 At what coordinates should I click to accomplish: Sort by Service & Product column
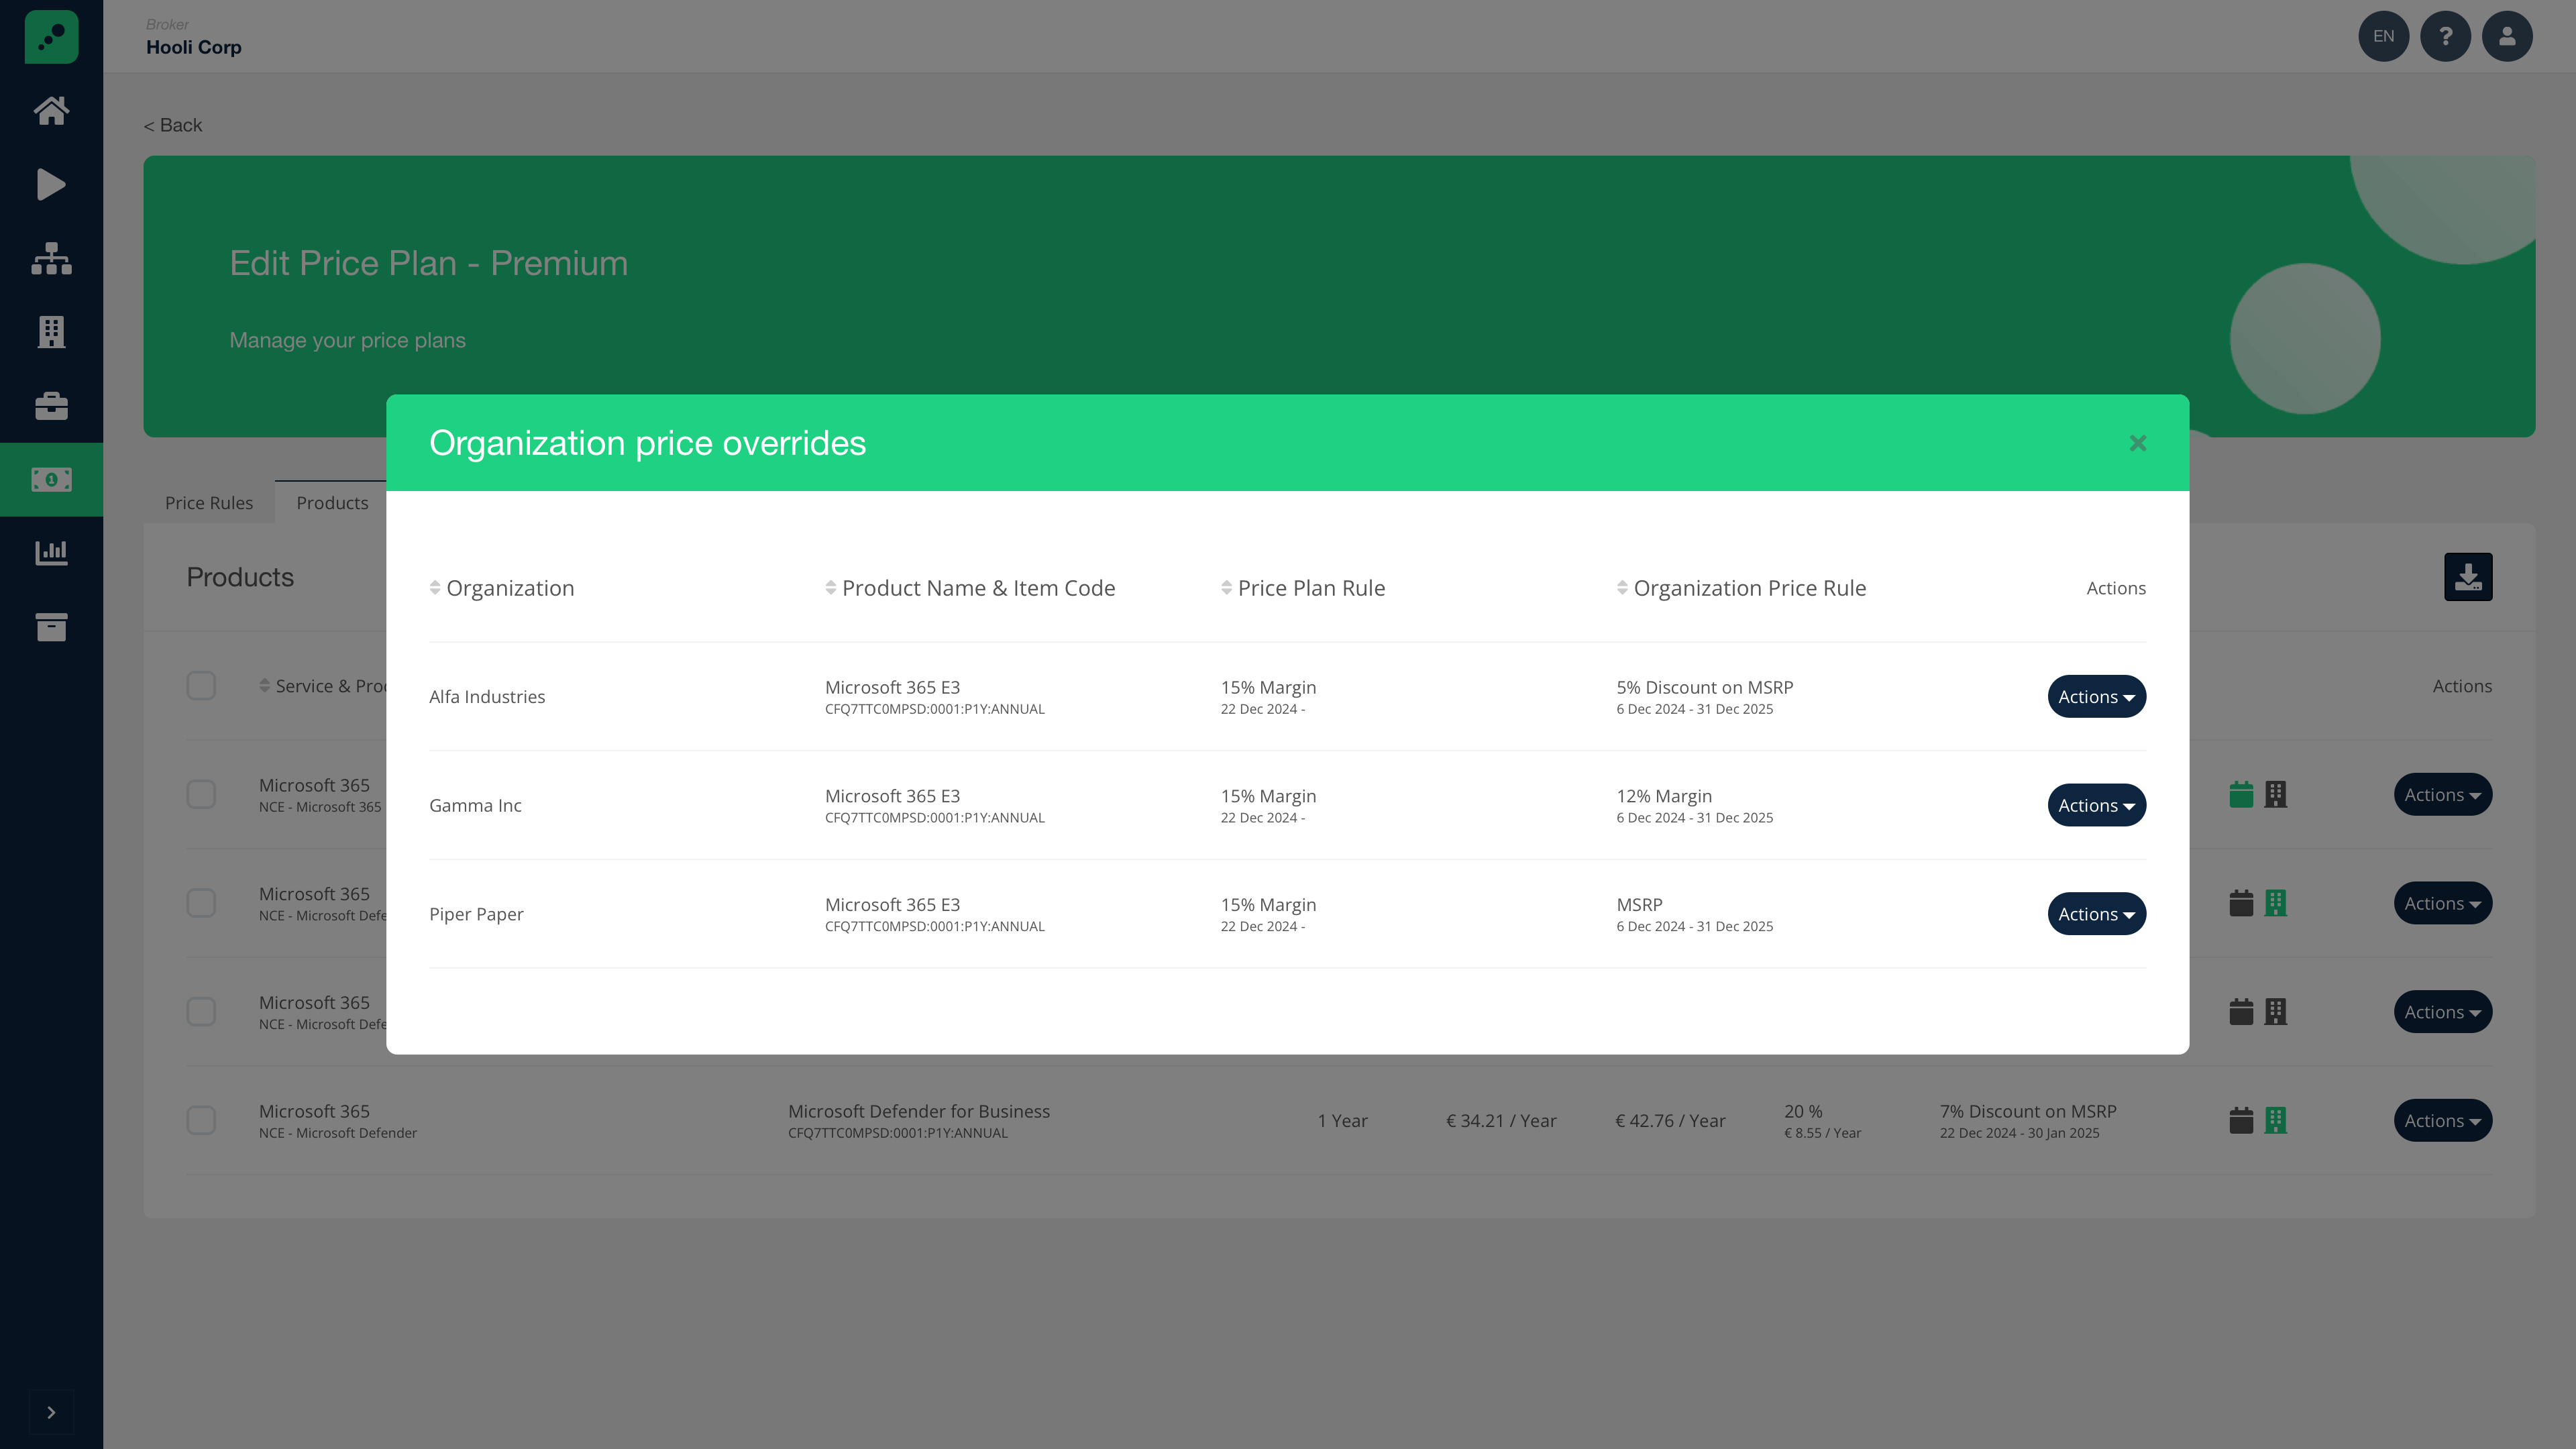(322, 686)
